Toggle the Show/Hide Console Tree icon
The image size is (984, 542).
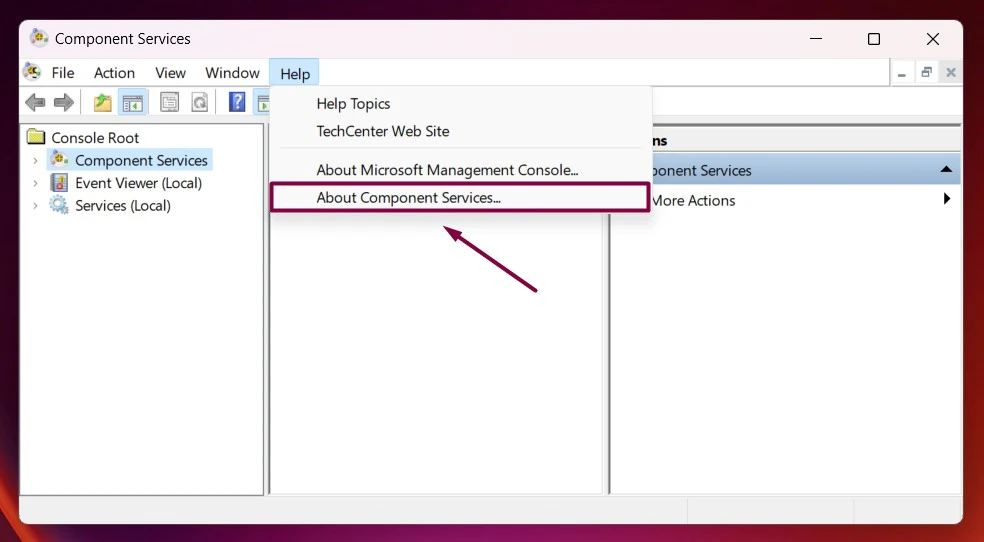tap(133, 102)
